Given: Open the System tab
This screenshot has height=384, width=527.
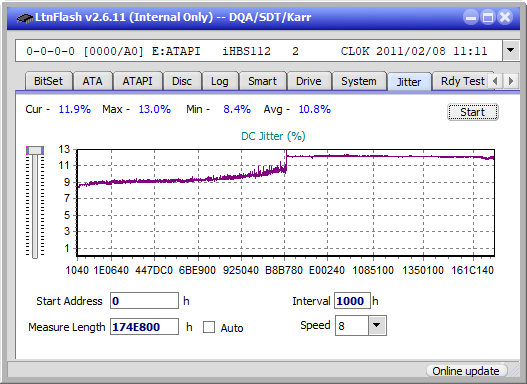Looking at the screenshot, I should [359, 81].
